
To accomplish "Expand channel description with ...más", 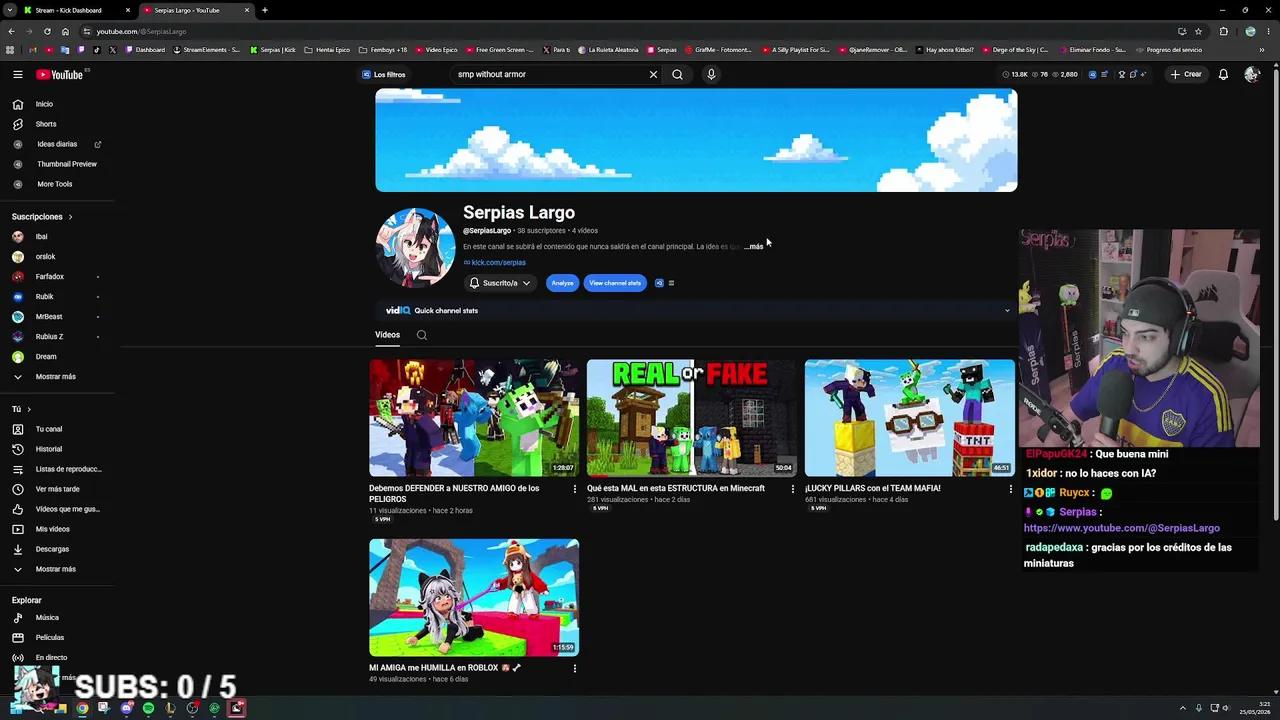I will [x=754, y=247].
